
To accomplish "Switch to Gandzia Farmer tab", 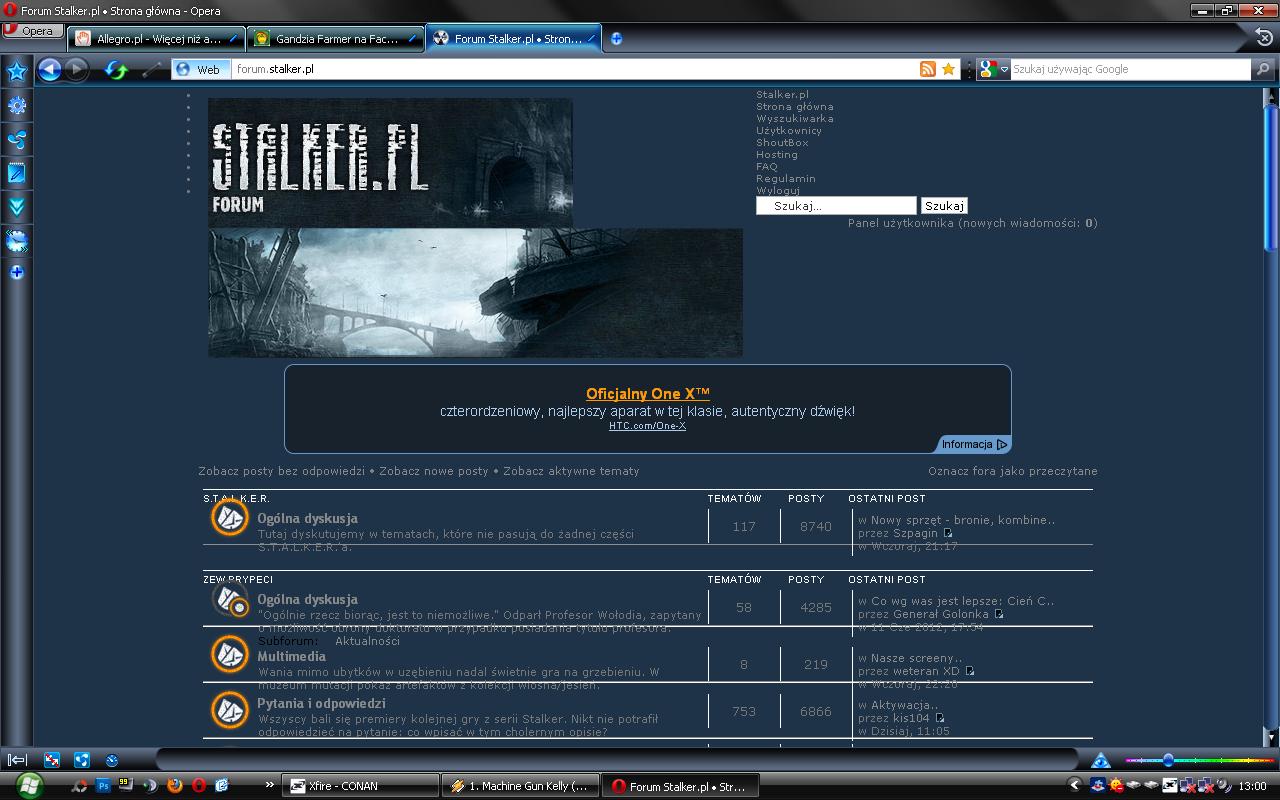I will tap(335, 39).
